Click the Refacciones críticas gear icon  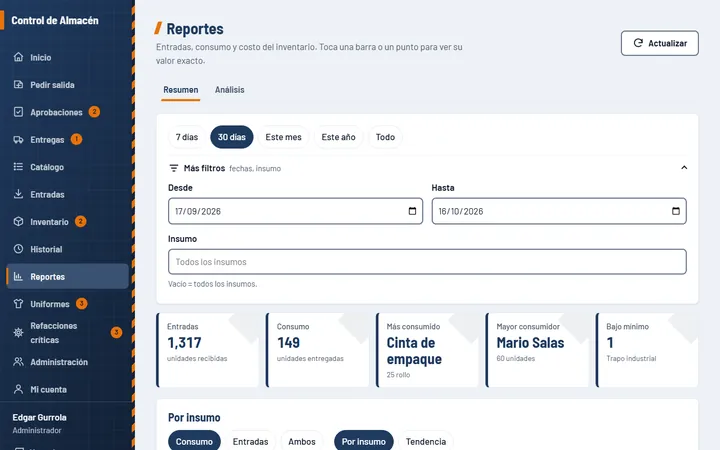point(18,332)
